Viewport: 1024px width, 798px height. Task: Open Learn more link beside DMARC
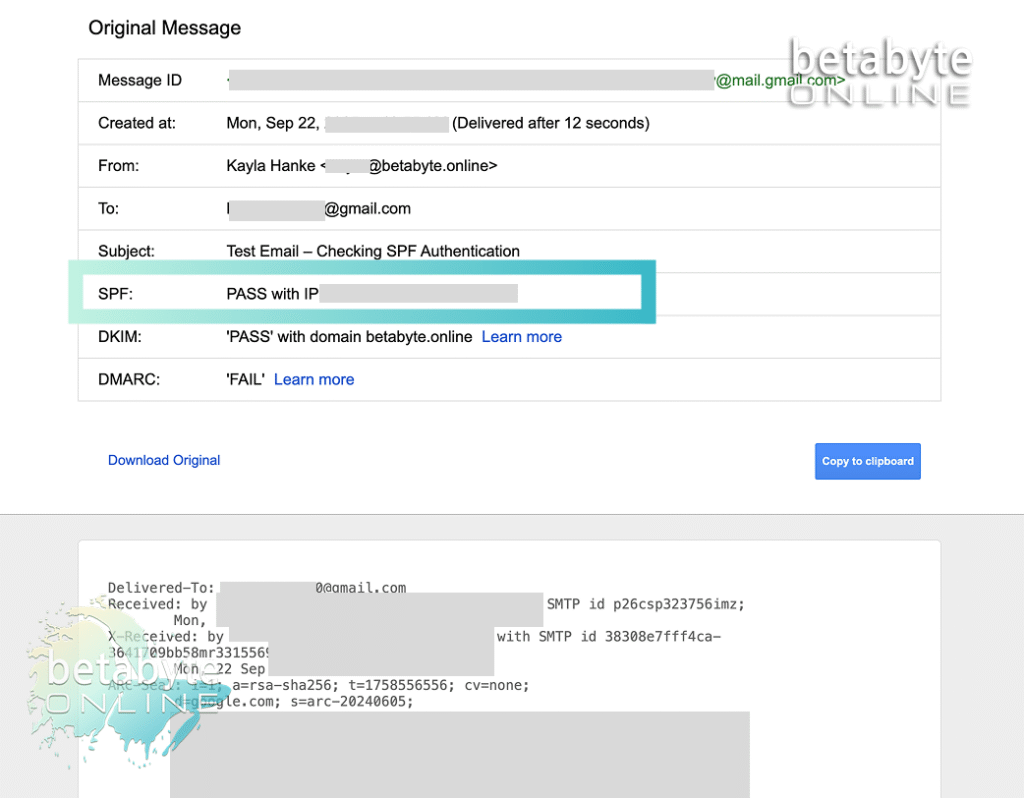(x=313, y=379)
